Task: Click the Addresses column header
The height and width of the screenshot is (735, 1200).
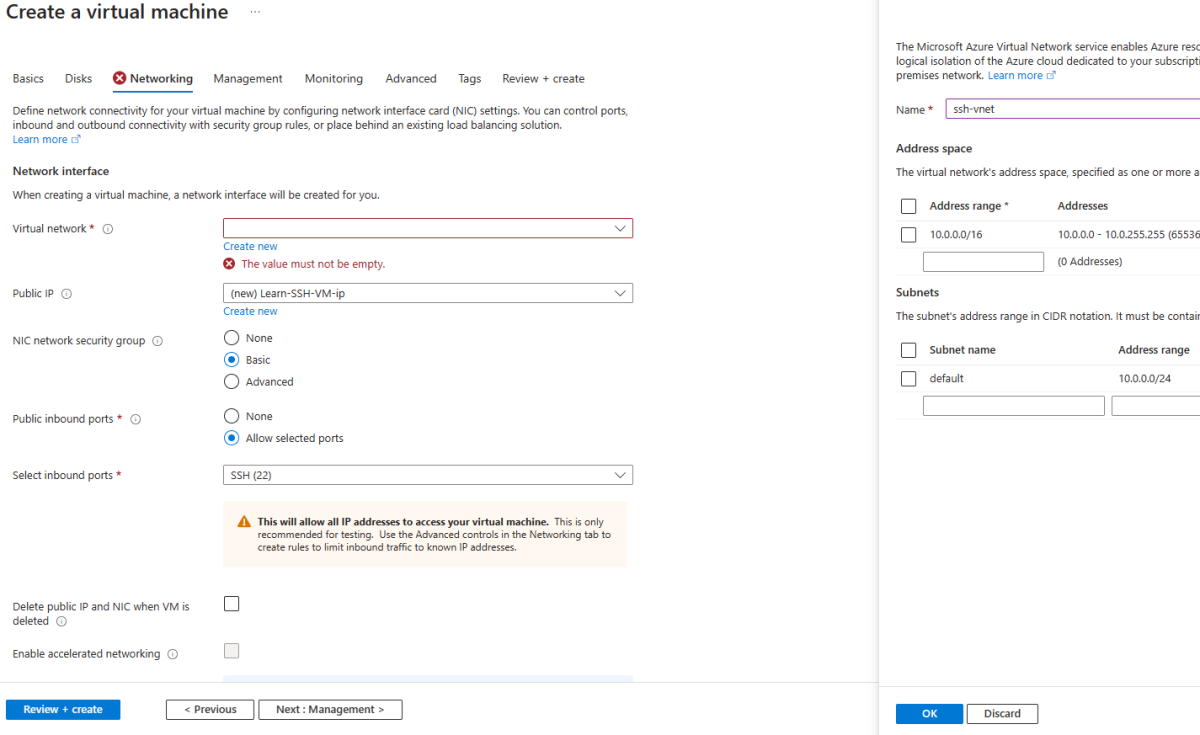Action: 1083,206
